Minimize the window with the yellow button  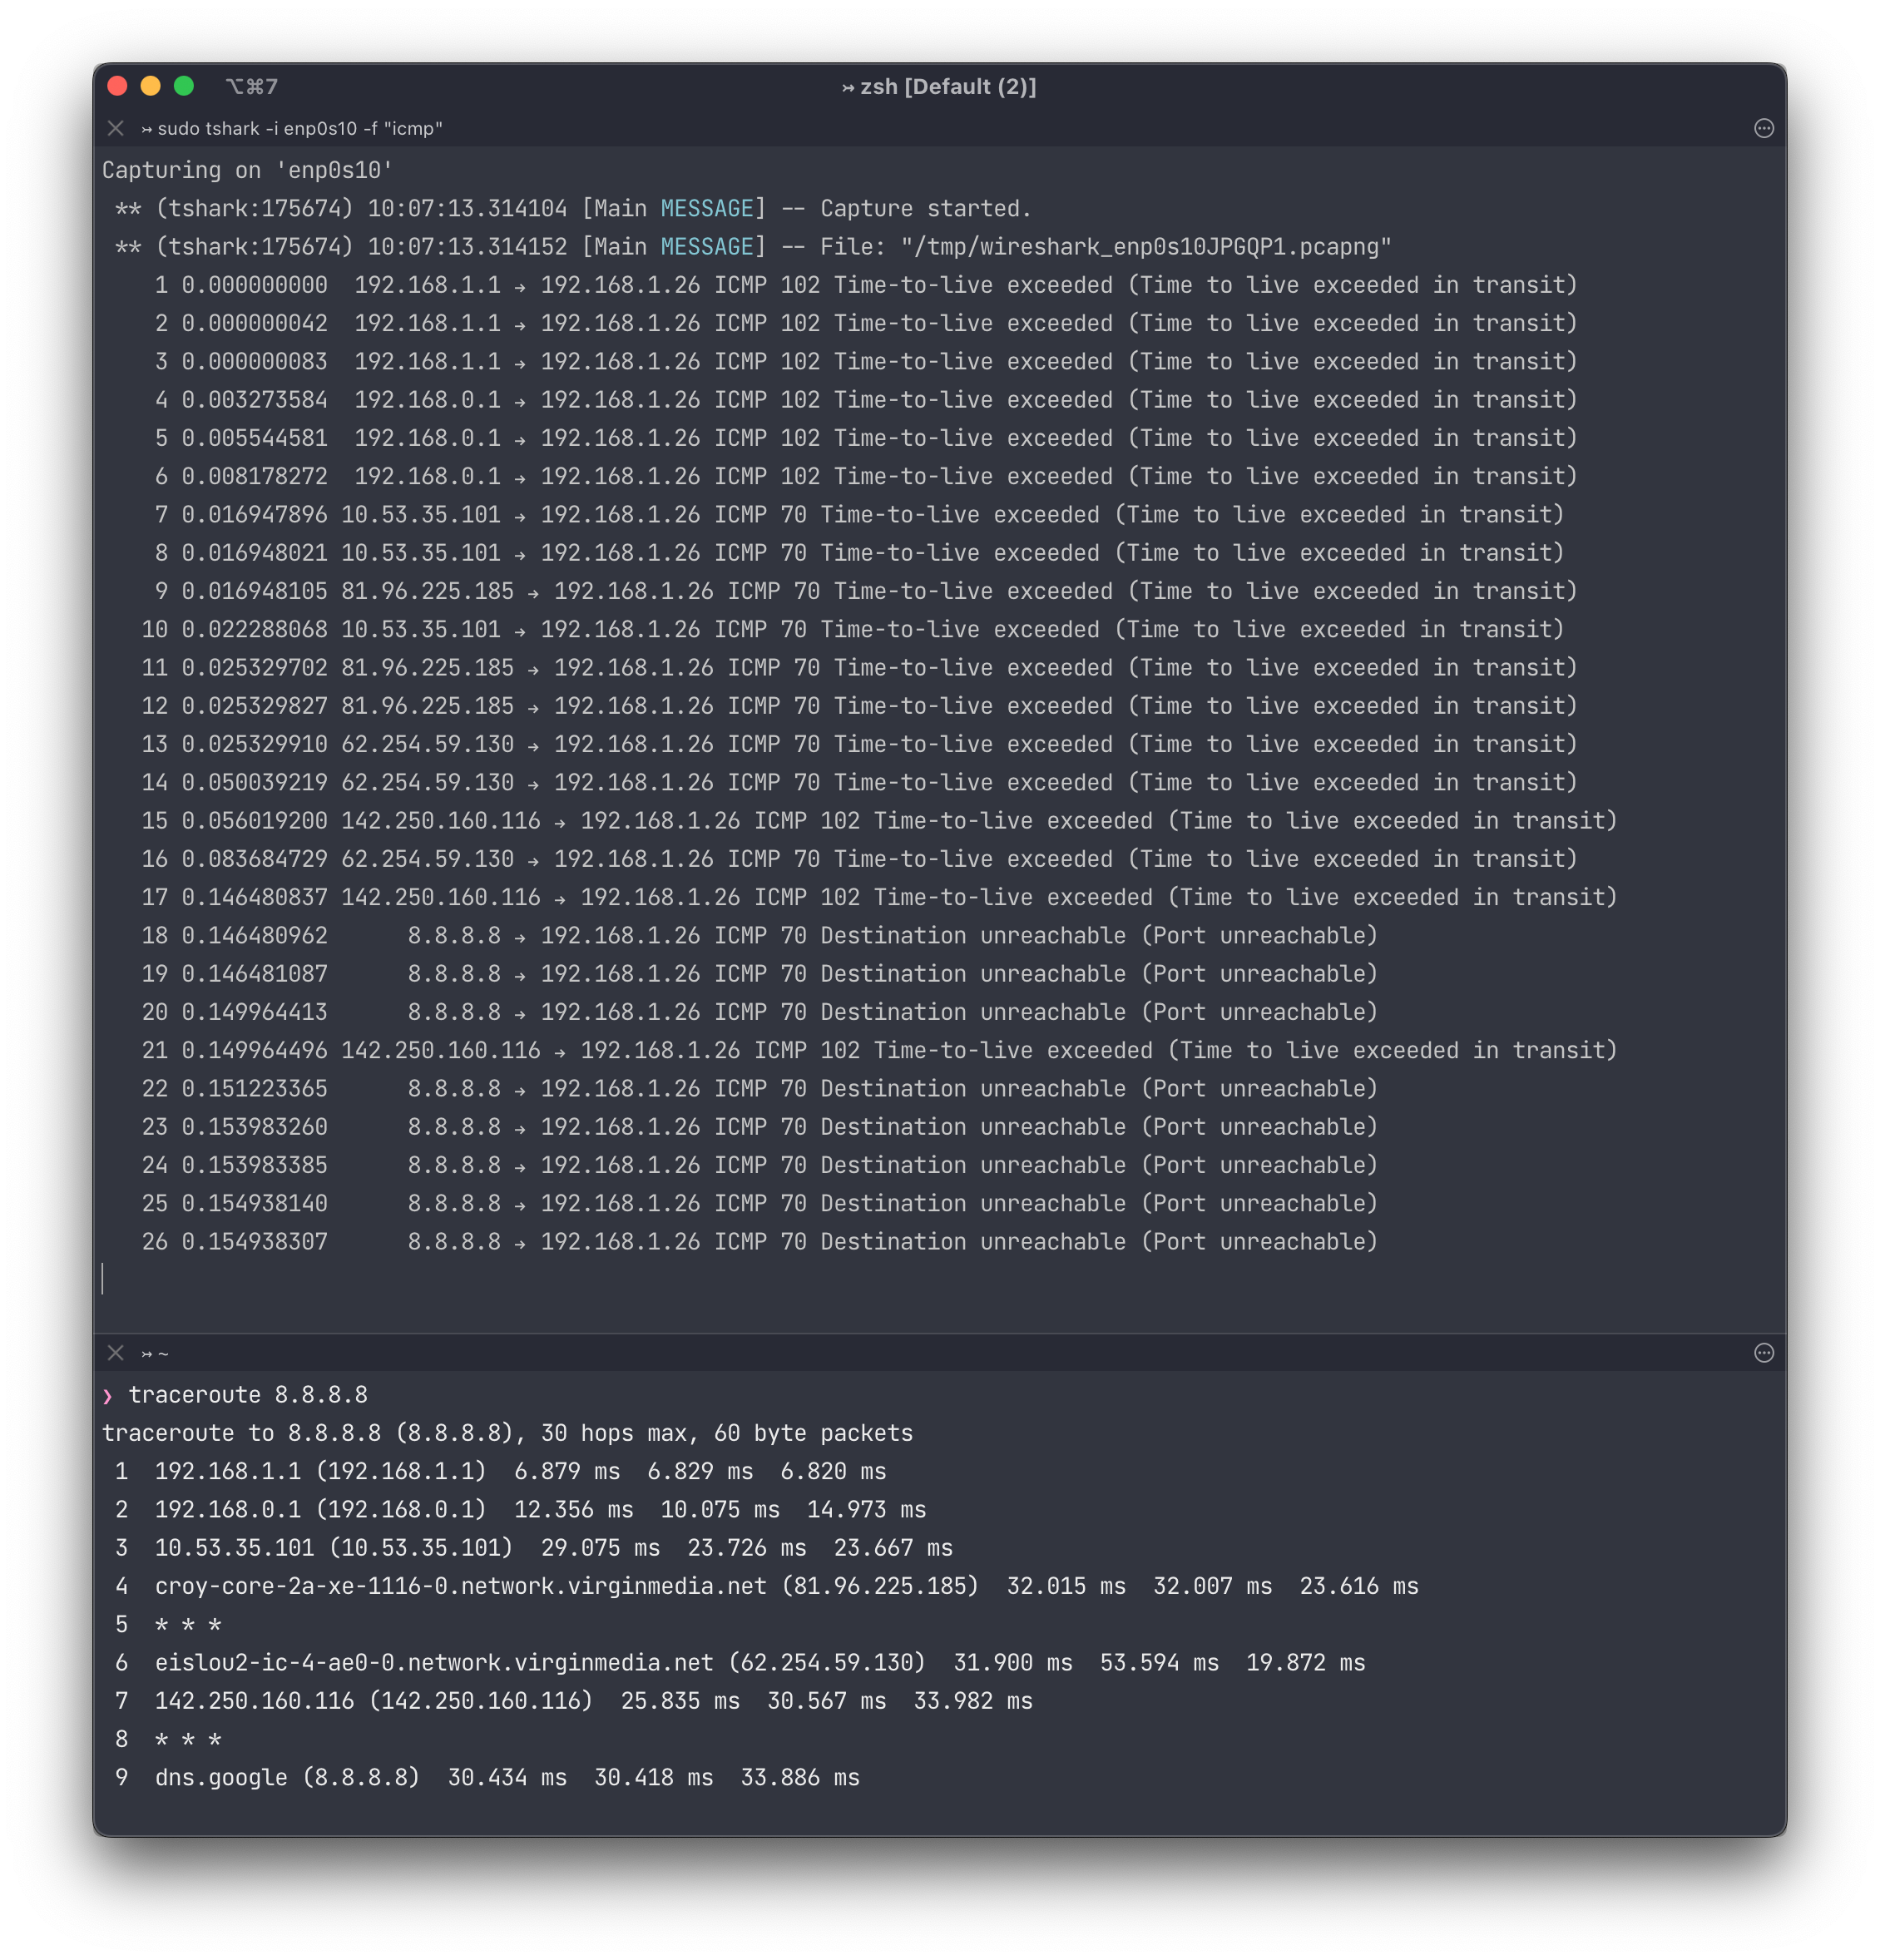point(150,86)
